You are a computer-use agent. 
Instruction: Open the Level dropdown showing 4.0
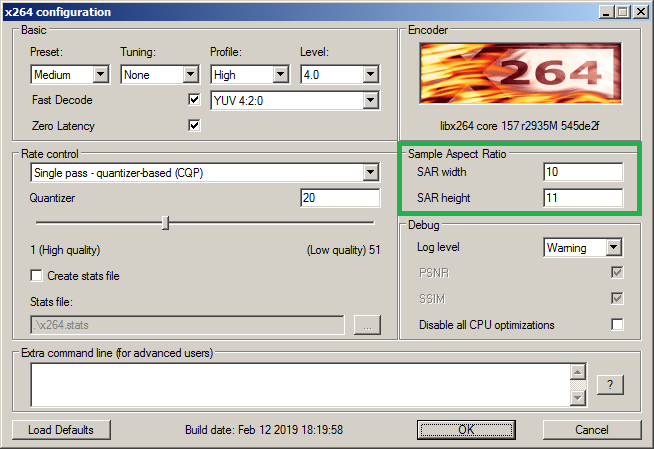click(x=340, y=75)
